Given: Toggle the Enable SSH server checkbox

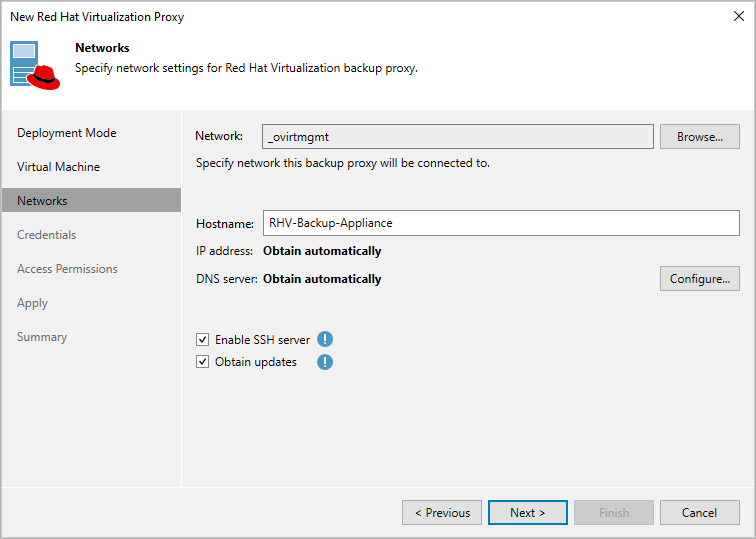Looking at the screenshot, I should (202, 339).
